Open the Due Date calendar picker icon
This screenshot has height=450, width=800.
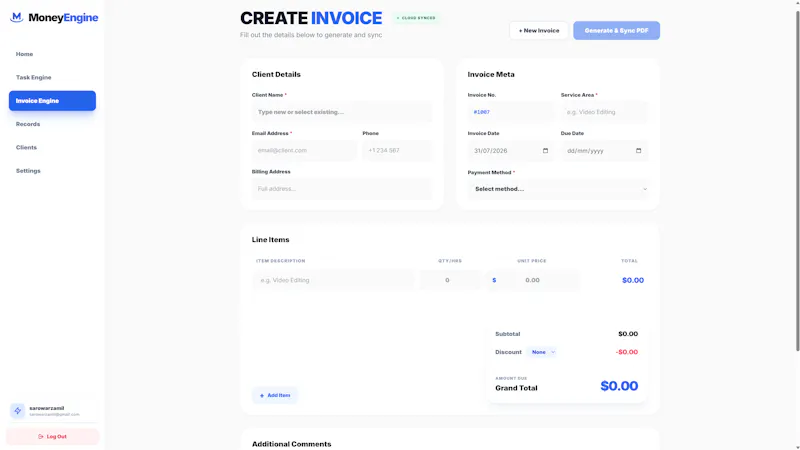638,151
